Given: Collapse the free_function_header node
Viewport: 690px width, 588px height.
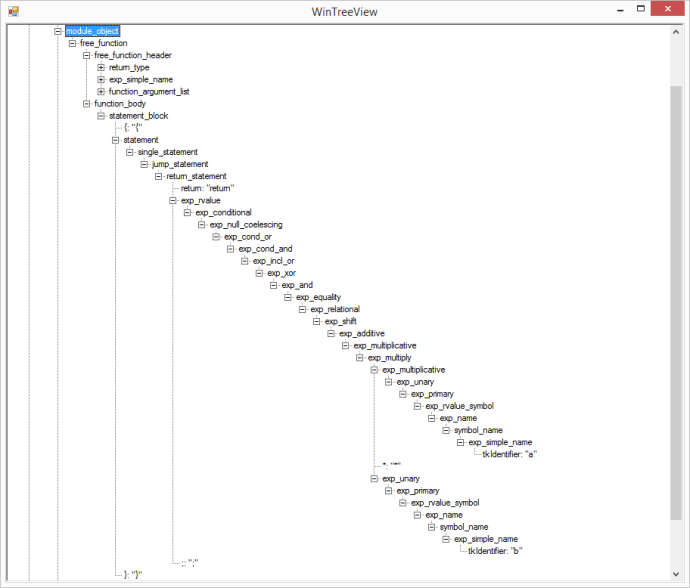Looking at the screenshot, I should click(87, 55).
